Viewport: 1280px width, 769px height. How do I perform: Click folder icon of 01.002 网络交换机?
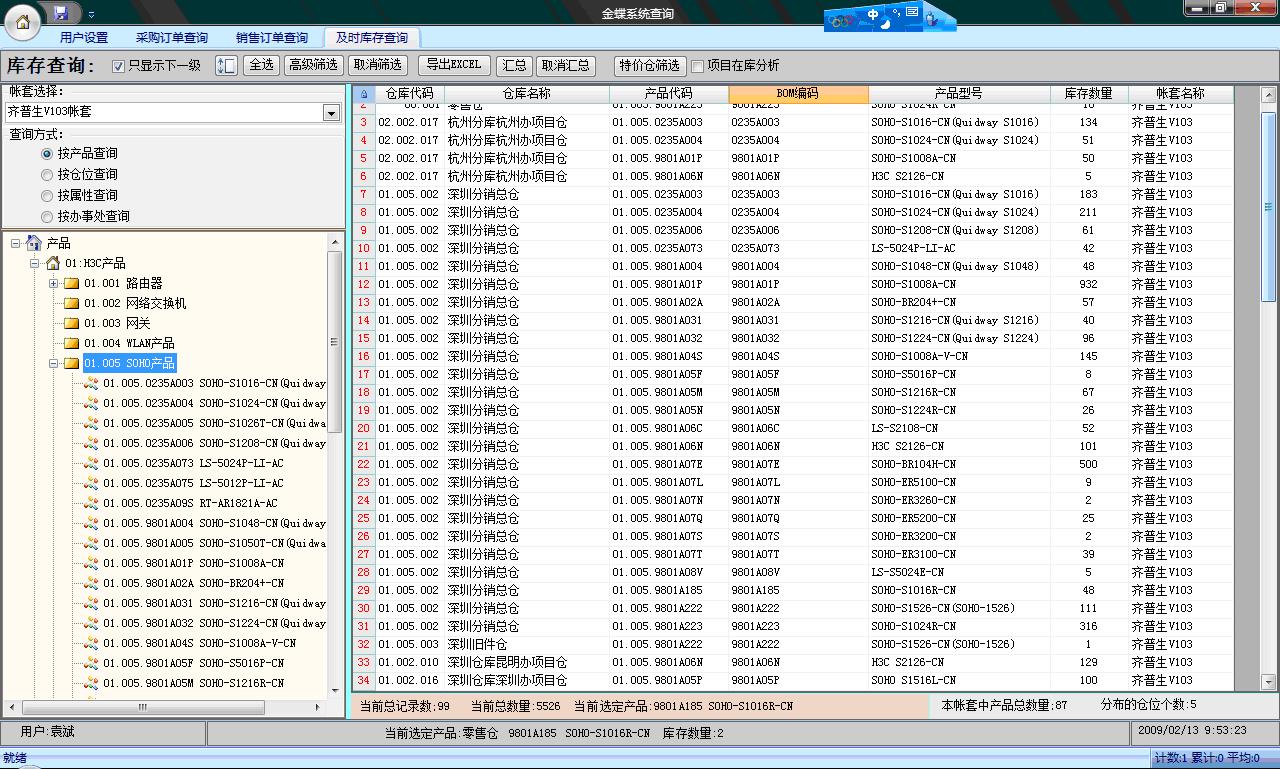(x=72, y=303)
